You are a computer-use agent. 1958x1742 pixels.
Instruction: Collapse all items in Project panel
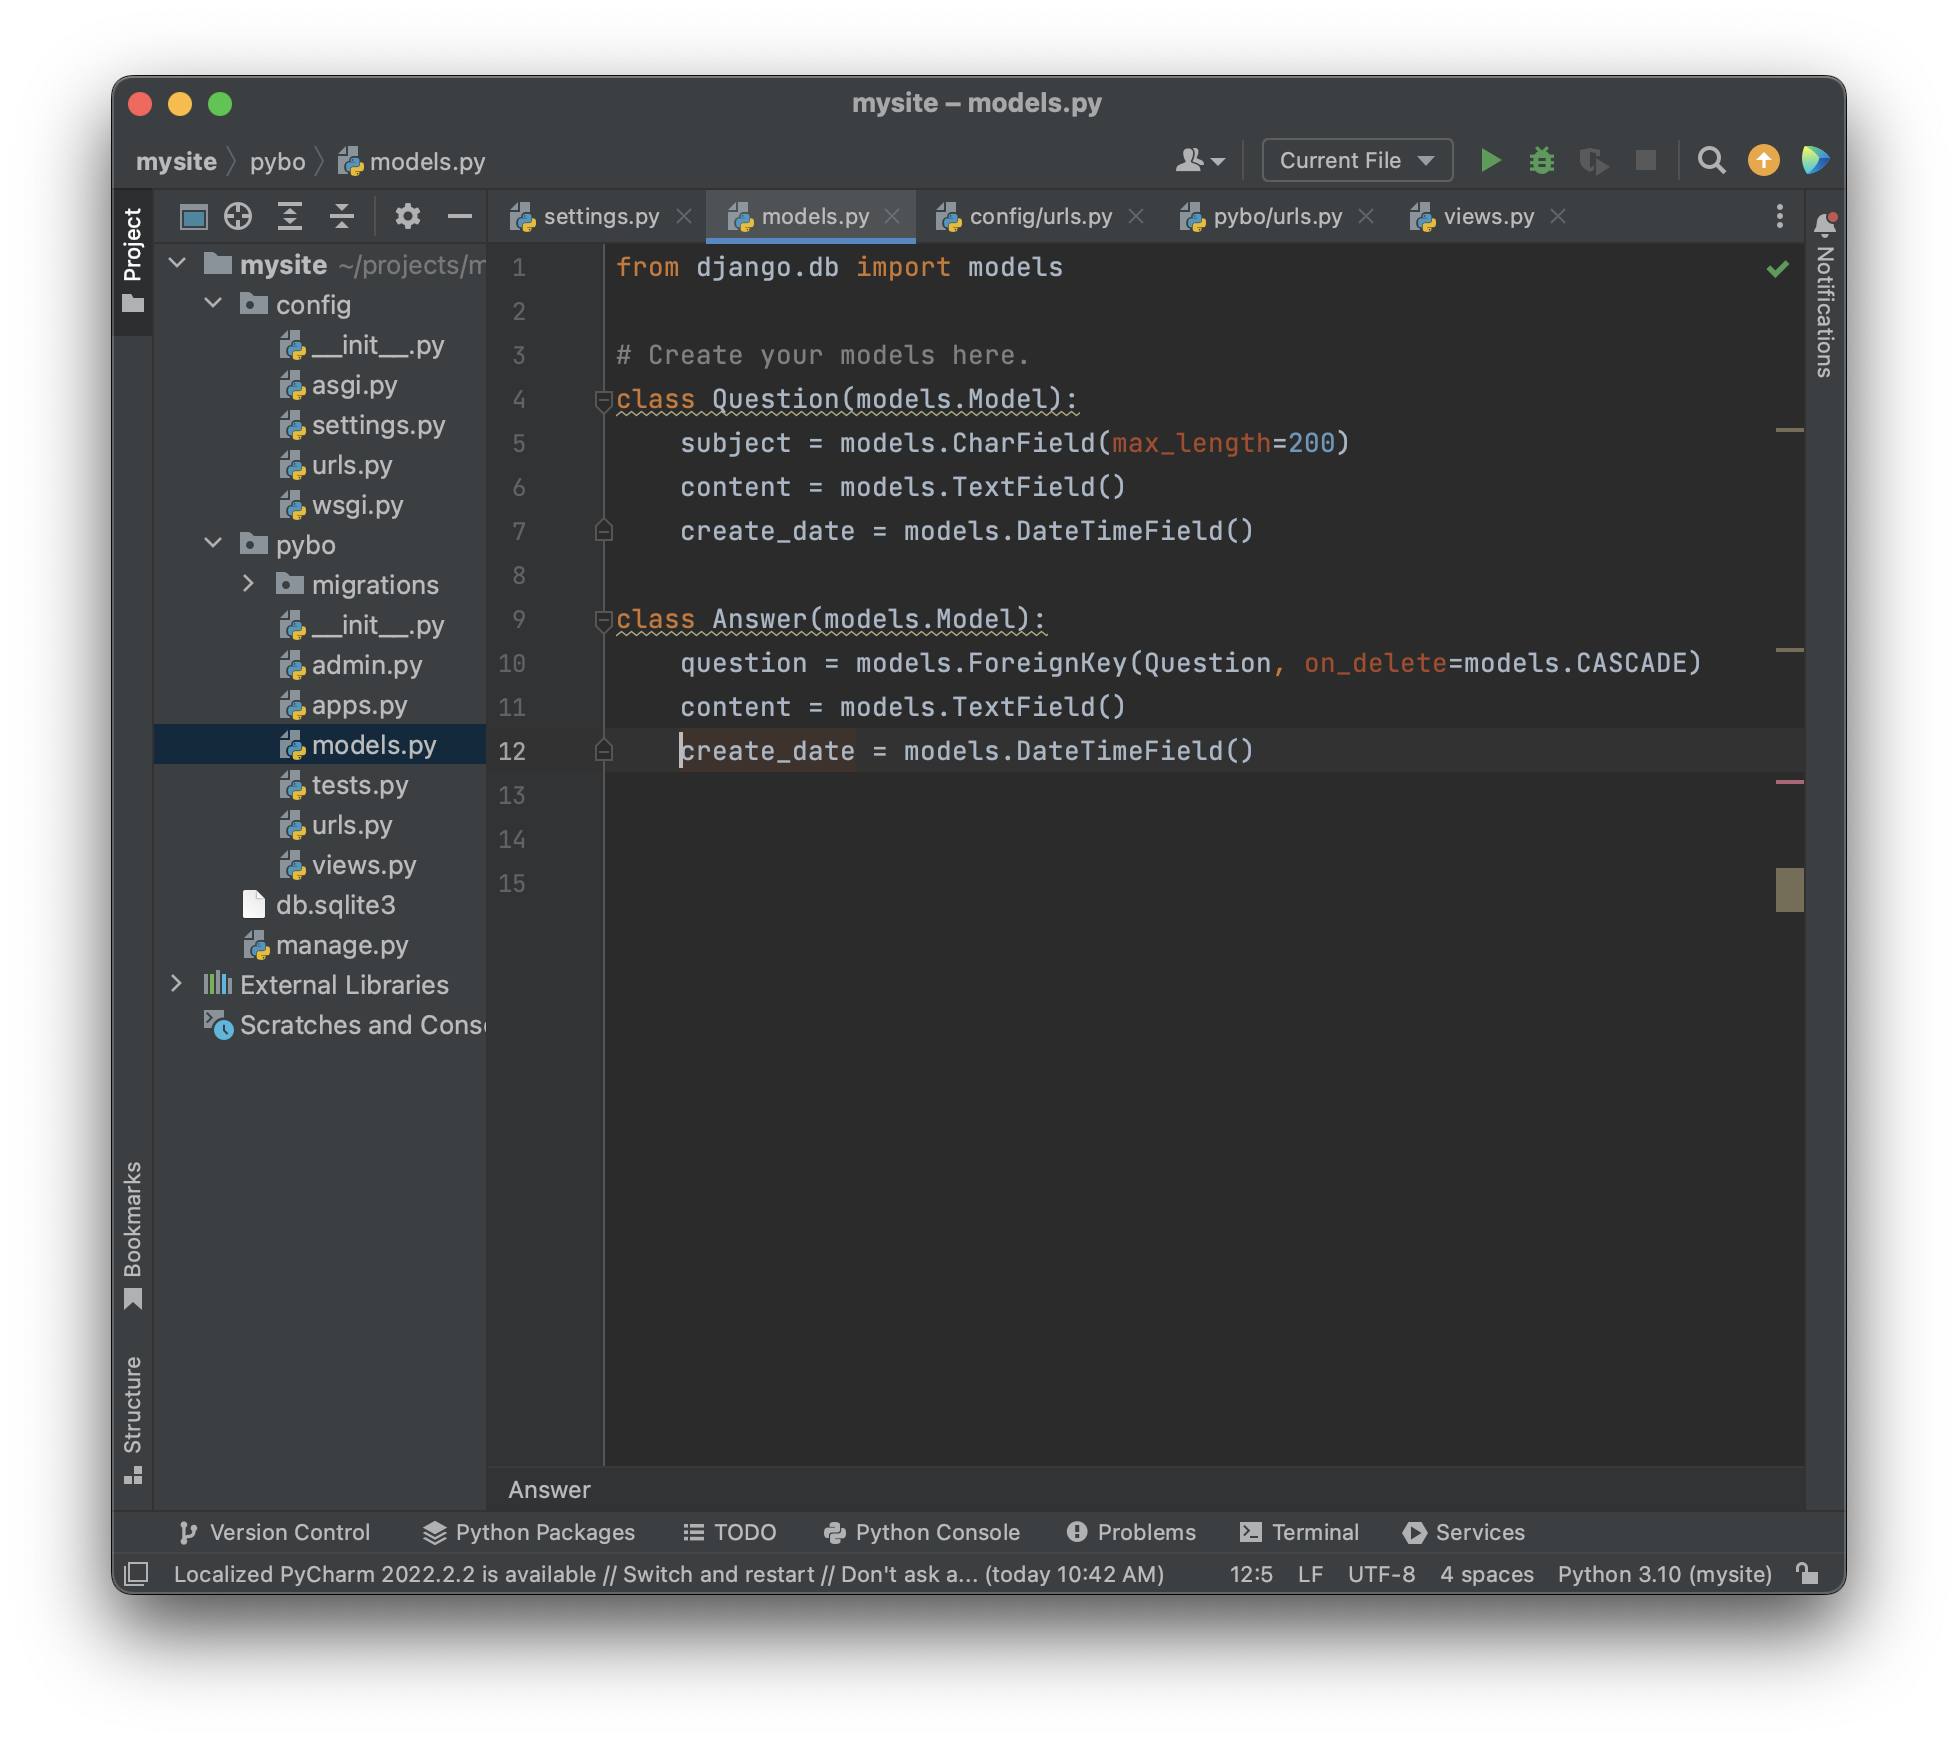tap(342, 216)
